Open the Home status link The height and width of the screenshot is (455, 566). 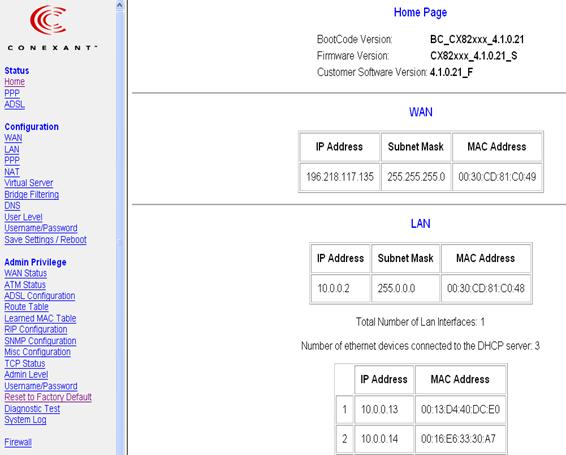pyautogui.click(x=14, y=82)
